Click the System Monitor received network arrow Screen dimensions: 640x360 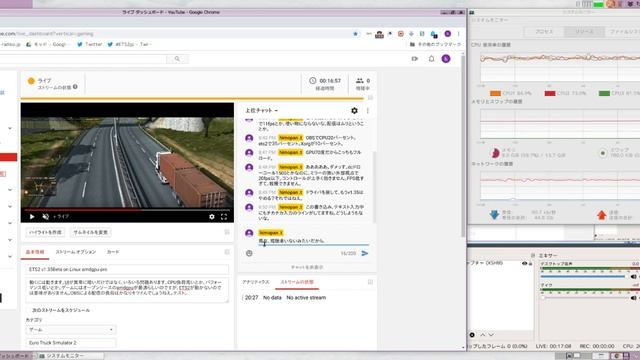pos(494,215)
